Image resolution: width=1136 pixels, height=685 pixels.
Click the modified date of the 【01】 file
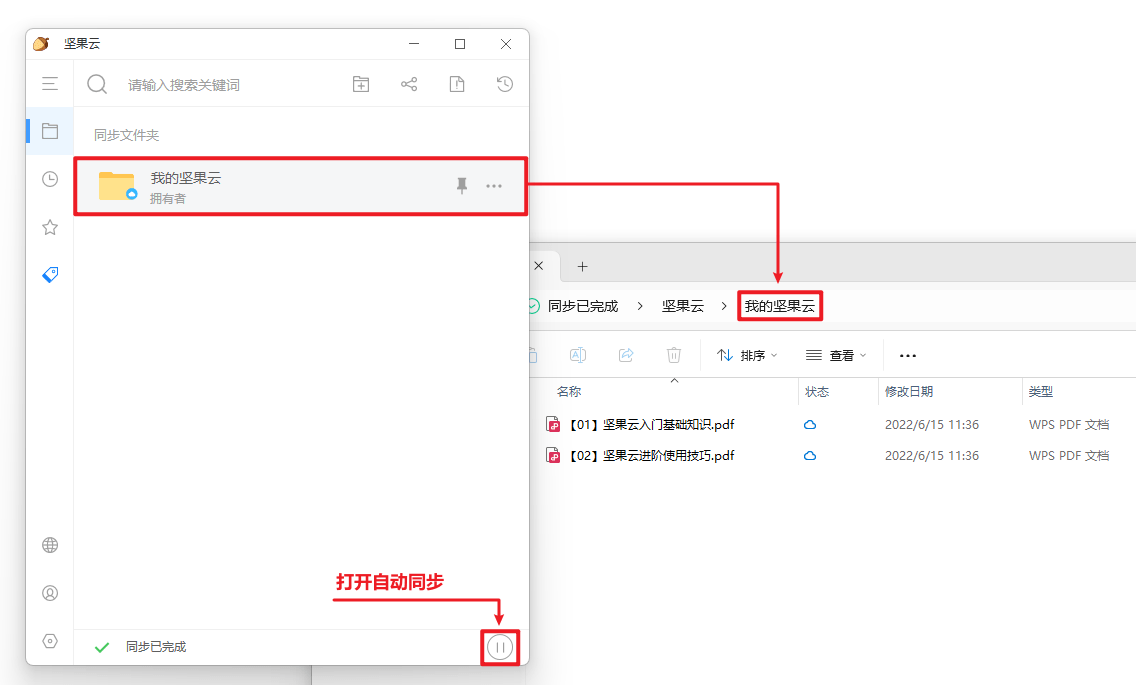(x=932, y=425)
